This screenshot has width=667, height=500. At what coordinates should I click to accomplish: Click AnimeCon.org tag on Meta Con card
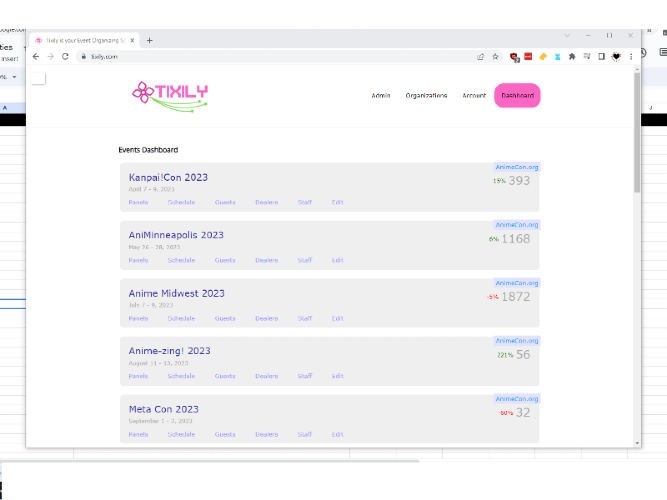coord(517,399)
